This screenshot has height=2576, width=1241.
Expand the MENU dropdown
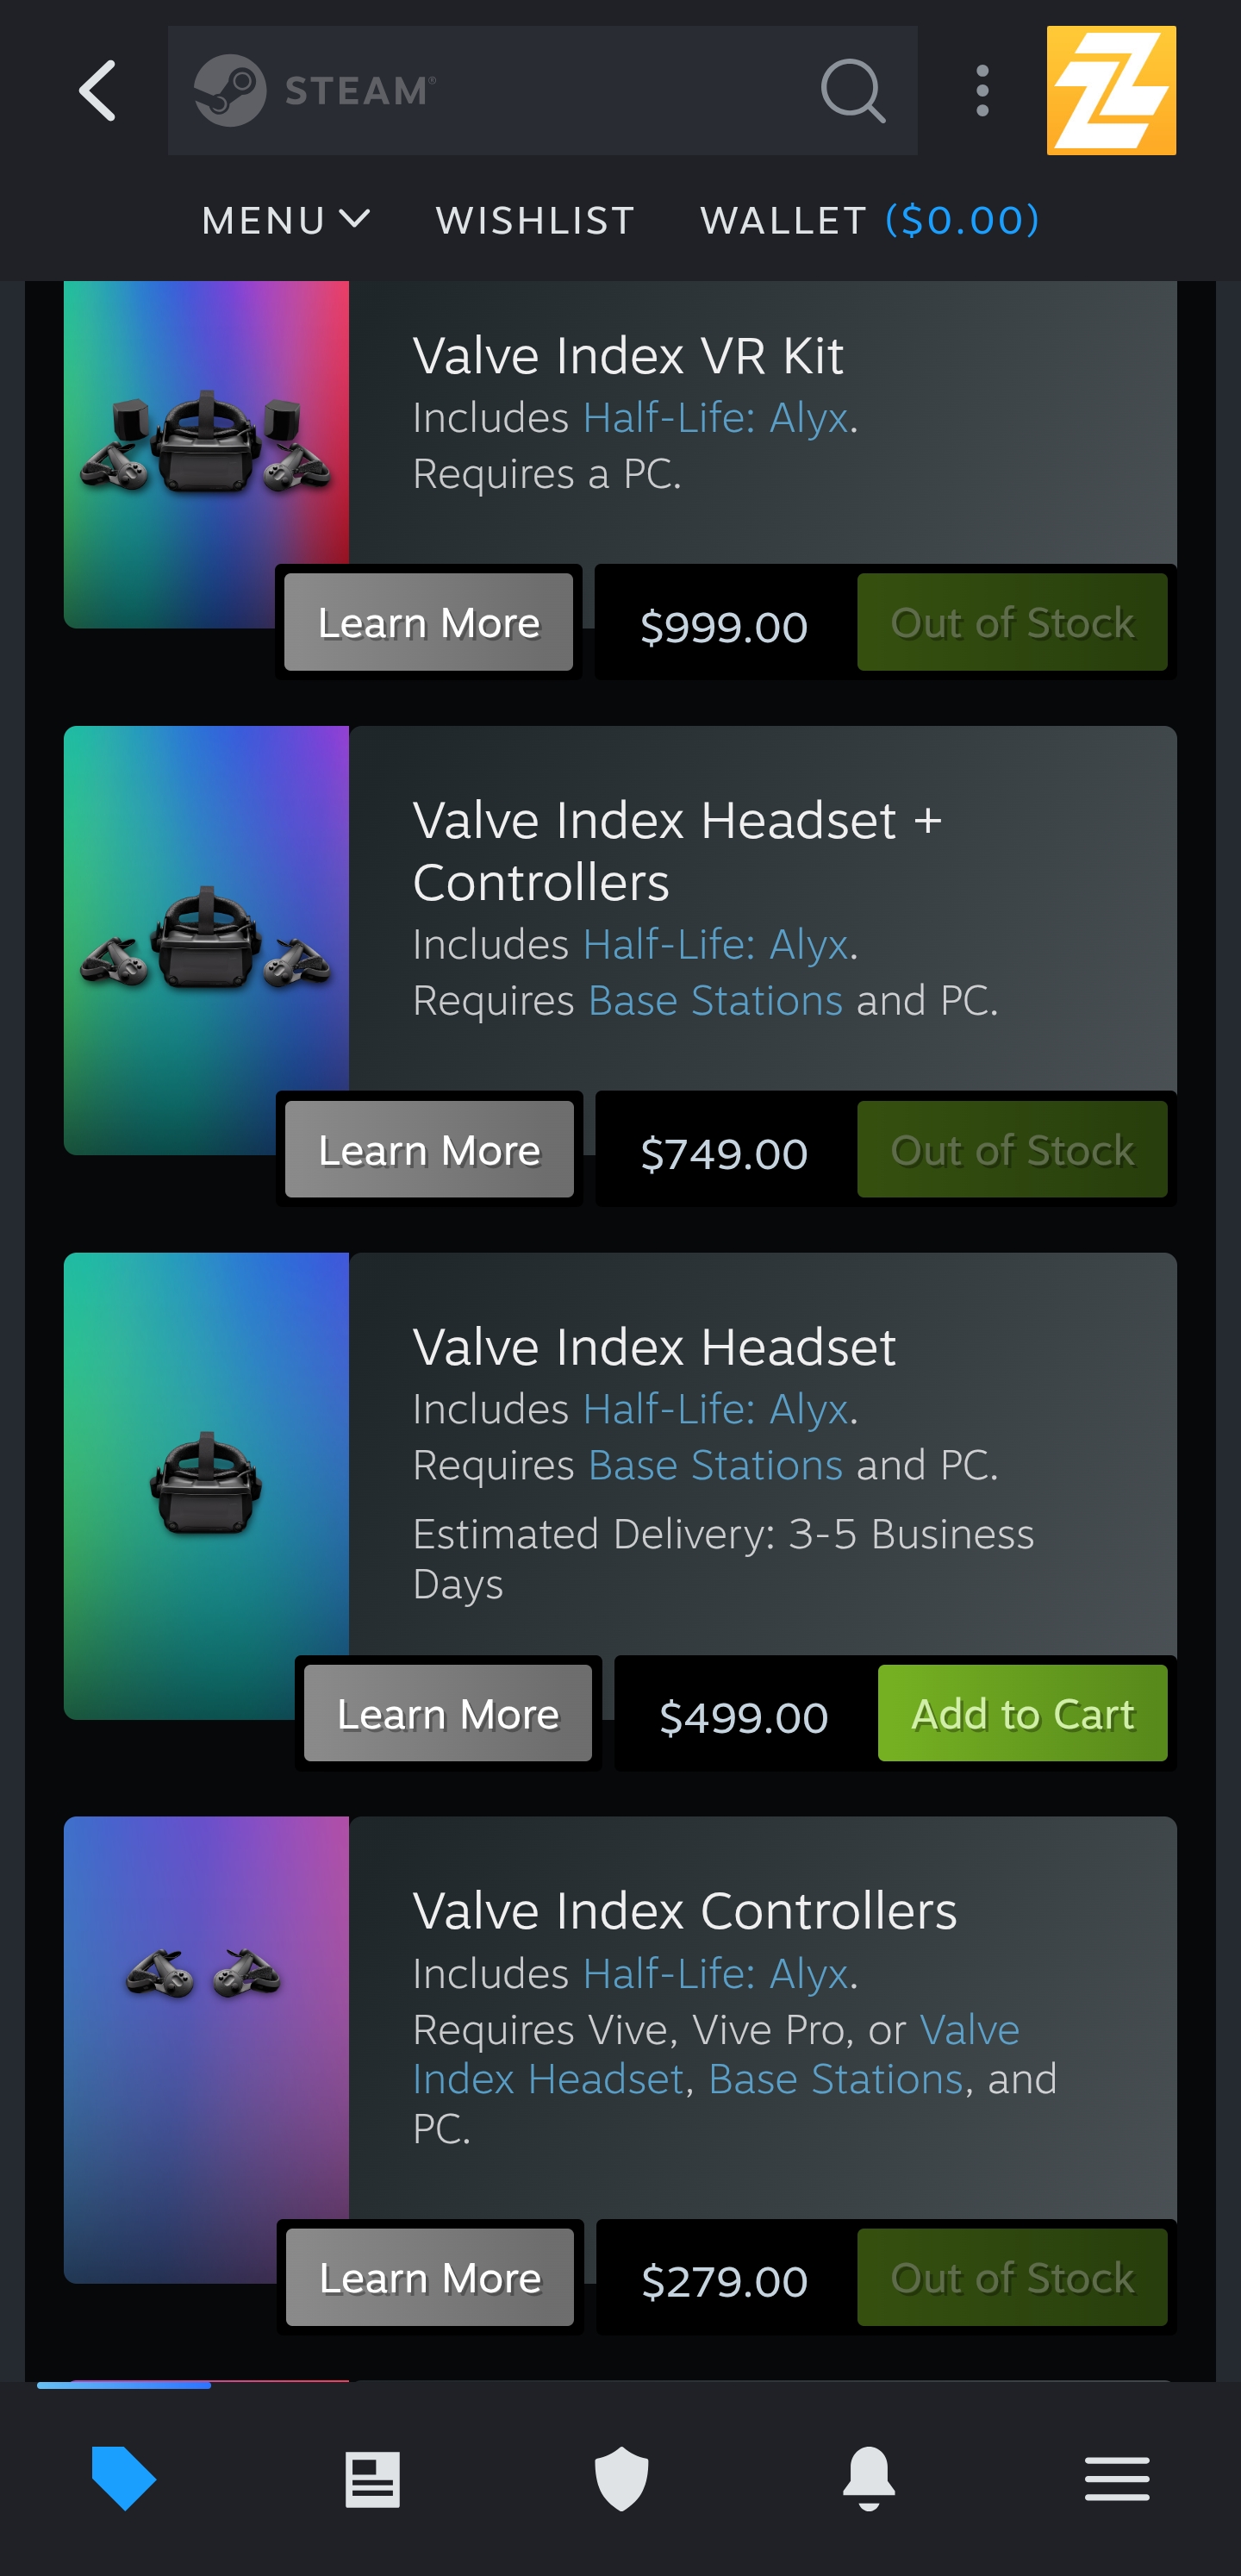pos(286,220)
